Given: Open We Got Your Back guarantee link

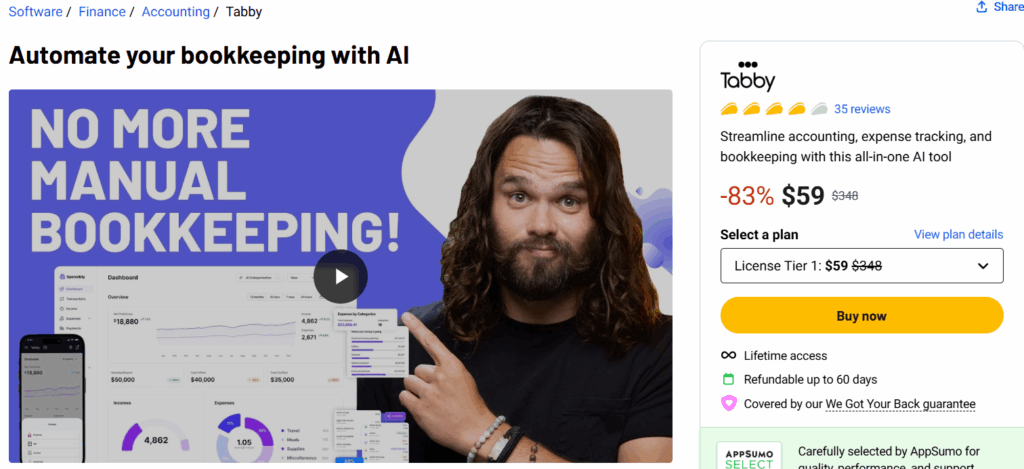Looking at the screenshot, I should pos(900,404).
